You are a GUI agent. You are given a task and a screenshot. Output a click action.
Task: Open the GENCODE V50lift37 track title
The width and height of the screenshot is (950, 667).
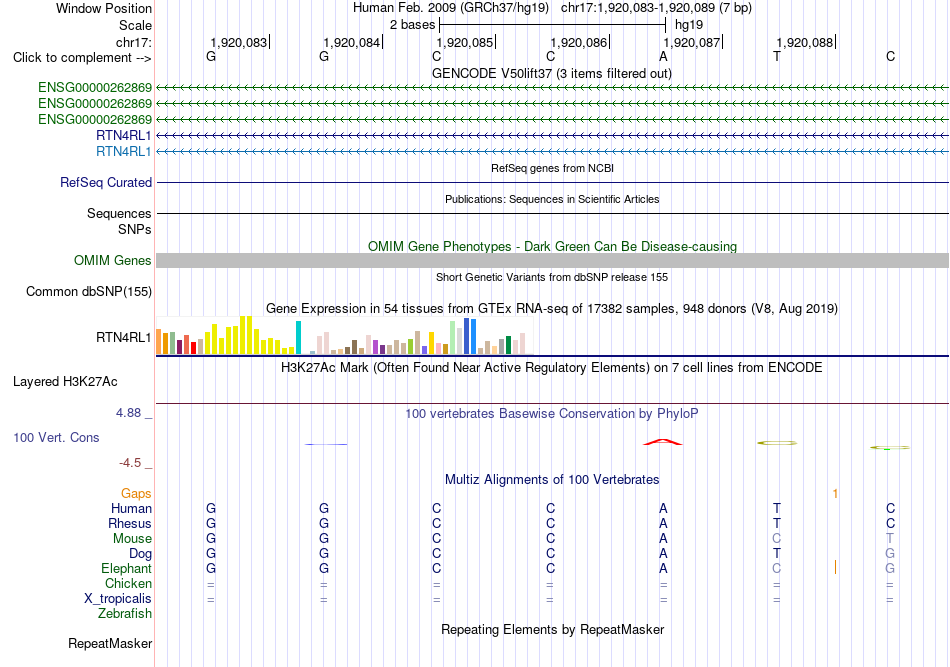click(x=552, y=73)
